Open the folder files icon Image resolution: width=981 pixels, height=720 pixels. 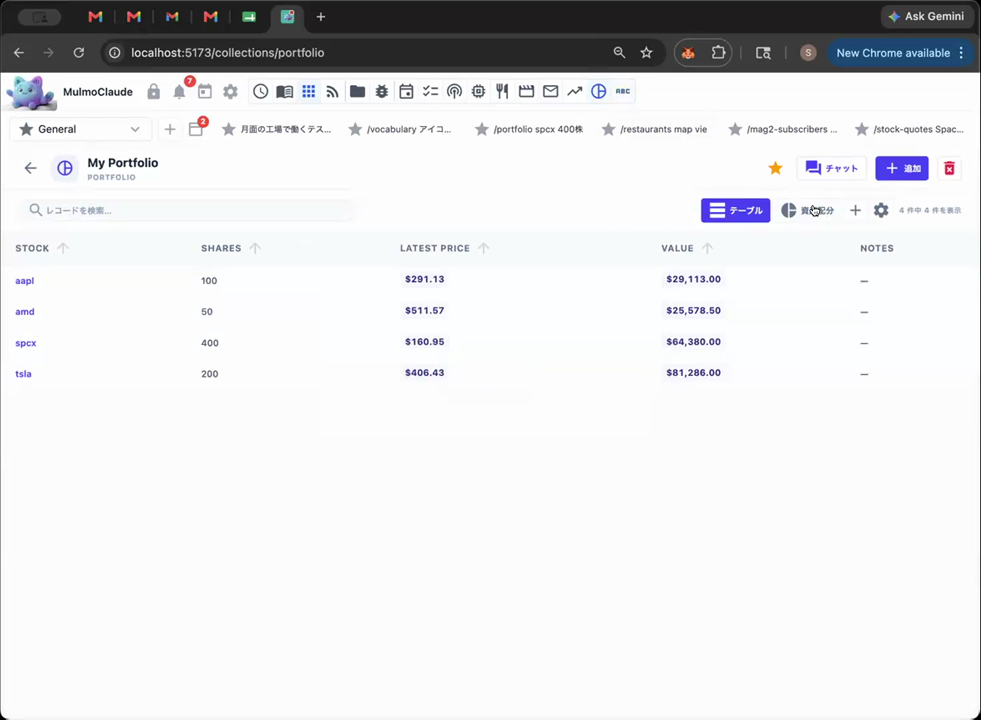357,91
